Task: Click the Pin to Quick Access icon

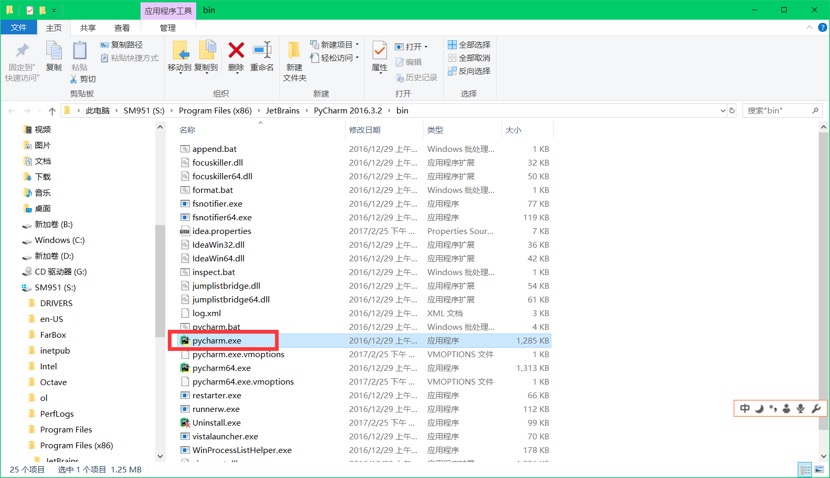Action: tap(22, 51)
